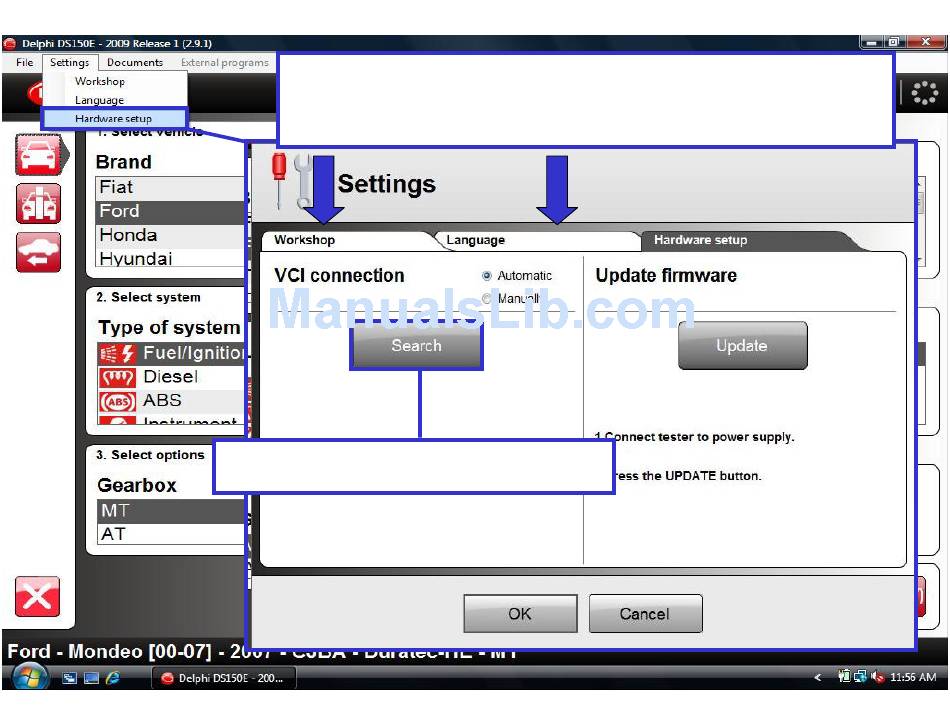
Task: Select Hyundai in the Brand list
Action: [x=170, y=258]
